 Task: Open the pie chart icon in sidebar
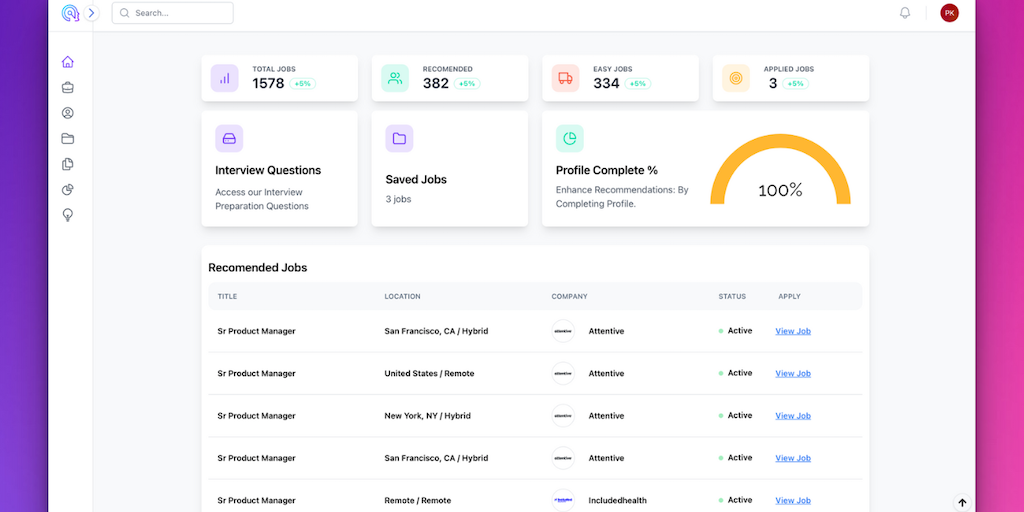click(68, 190)
